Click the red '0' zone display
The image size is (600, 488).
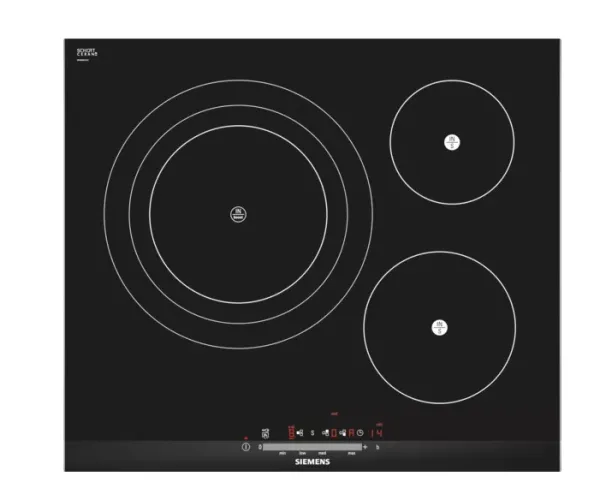coord(334,433)
